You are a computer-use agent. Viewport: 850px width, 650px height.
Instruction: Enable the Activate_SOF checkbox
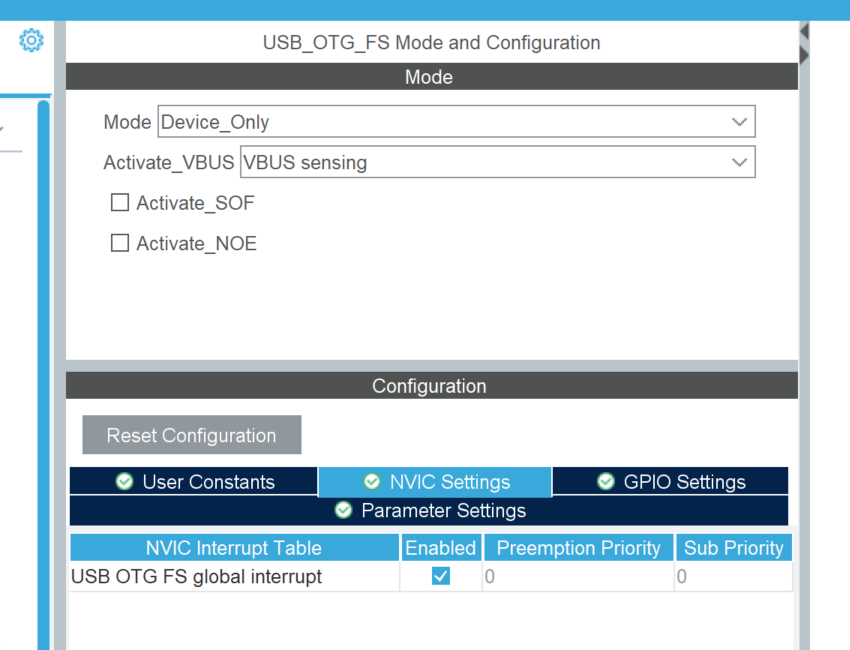tap(120, 203)
